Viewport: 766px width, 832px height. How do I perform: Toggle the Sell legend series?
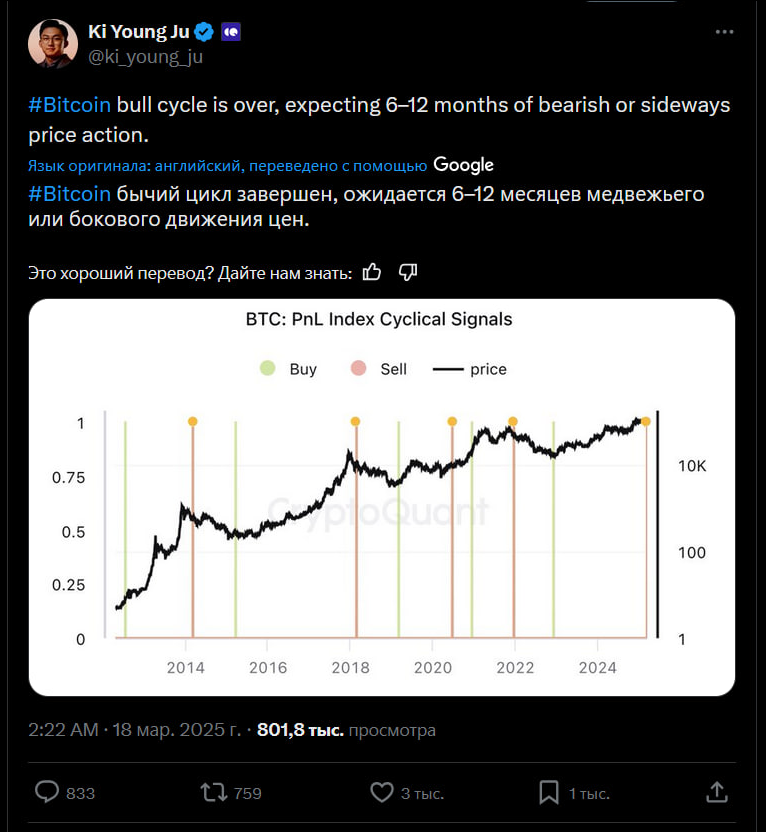point(380,369)
